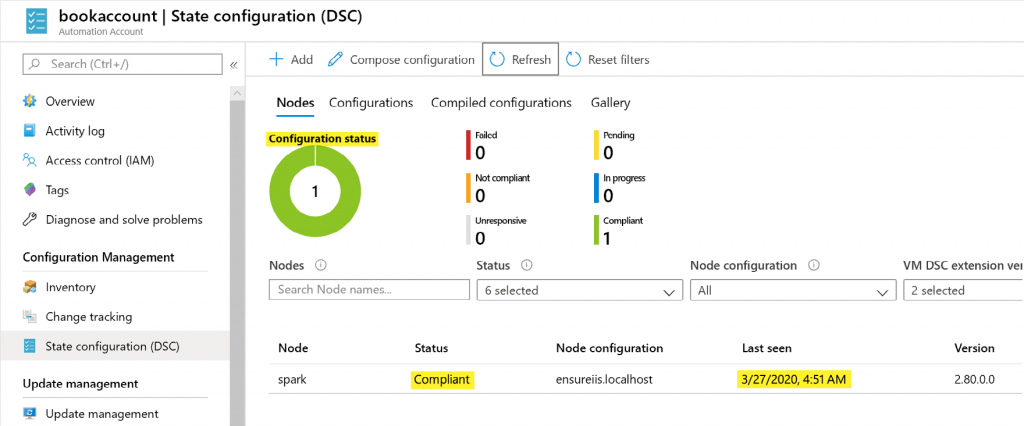Screen dimensions: 1024x426
Task: Click the Overview gear icon in sidebar
Action: [x=30, y=101]
